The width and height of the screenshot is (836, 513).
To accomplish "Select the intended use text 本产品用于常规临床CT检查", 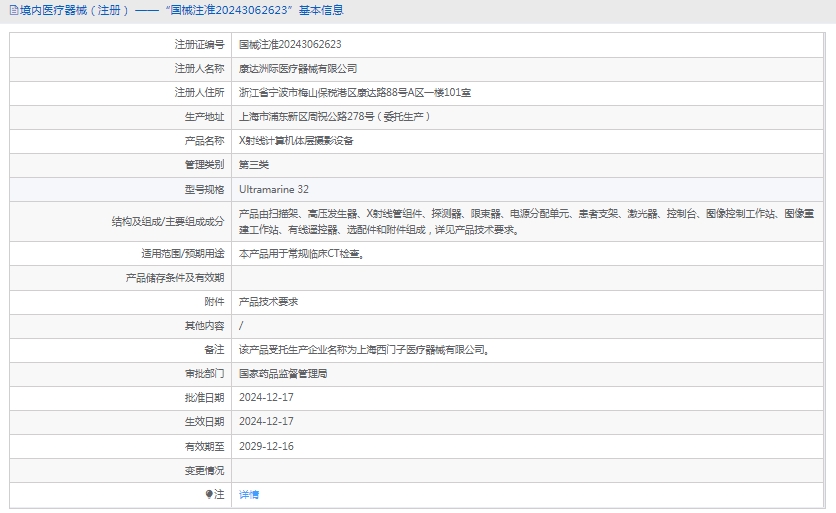I will [301, 254].
